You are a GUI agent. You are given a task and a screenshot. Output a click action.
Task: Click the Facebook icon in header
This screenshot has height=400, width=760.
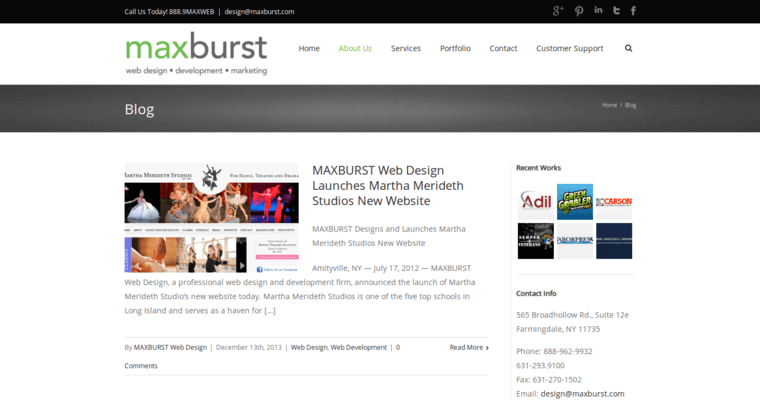[x=633, y=11]
